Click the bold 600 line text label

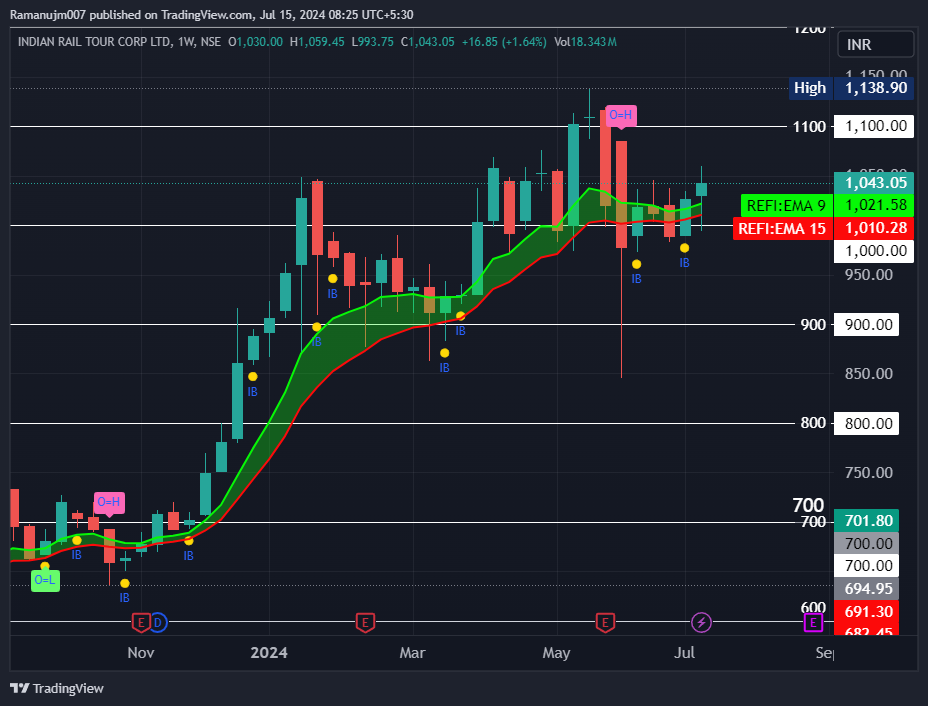pos(813,608)
